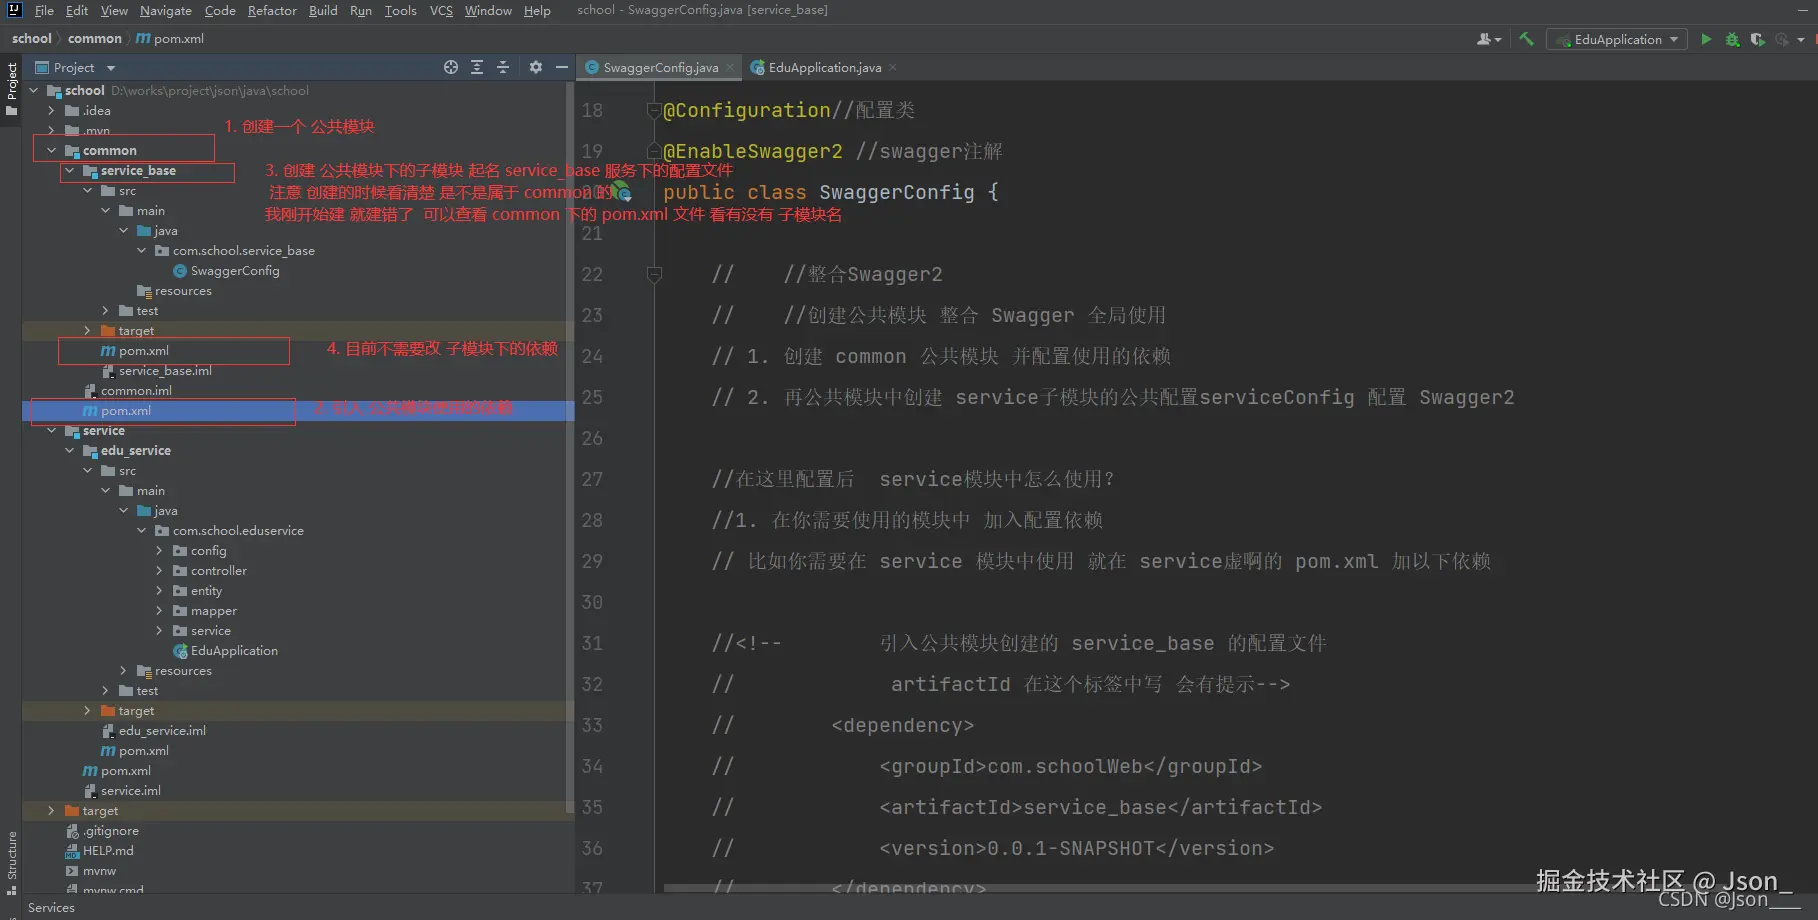Image resolution: width=1818 pixels, height=920 pixels.
Task: Collapse the service_base module
Action: [x=69, y=171]
